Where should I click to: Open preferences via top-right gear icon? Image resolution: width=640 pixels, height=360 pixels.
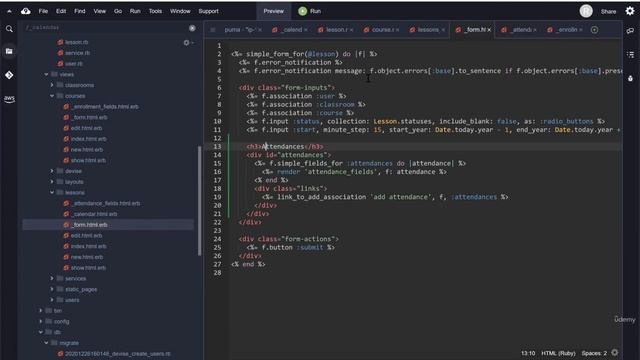click(630, 11)
